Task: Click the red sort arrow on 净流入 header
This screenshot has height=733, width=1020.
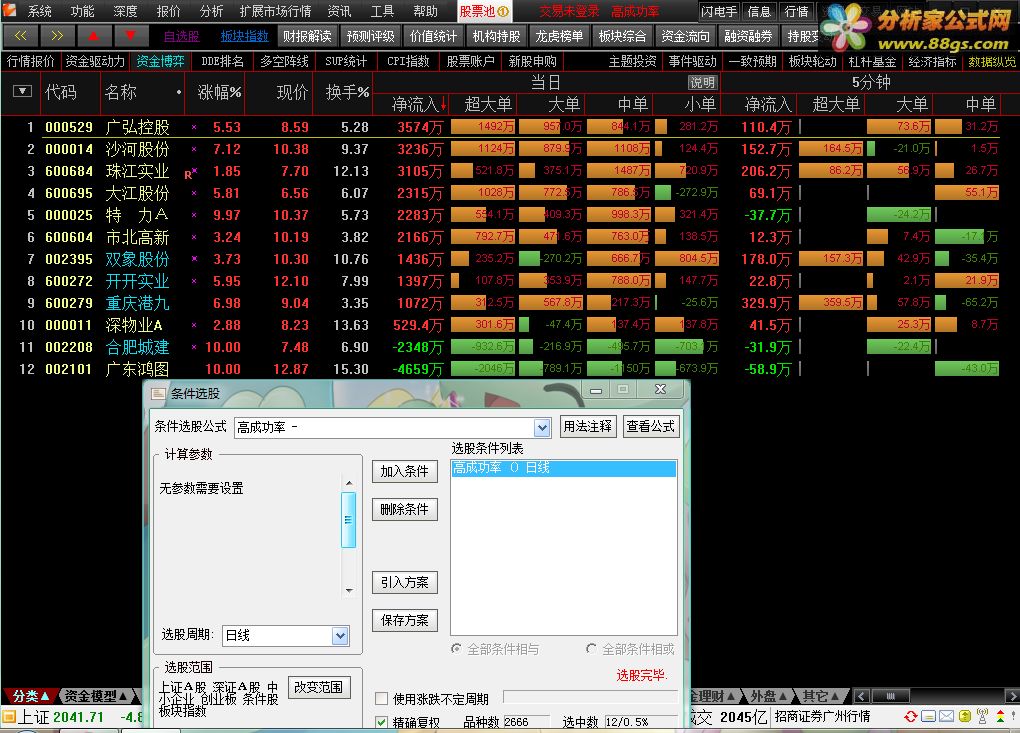Action: [x=444, y=104]
